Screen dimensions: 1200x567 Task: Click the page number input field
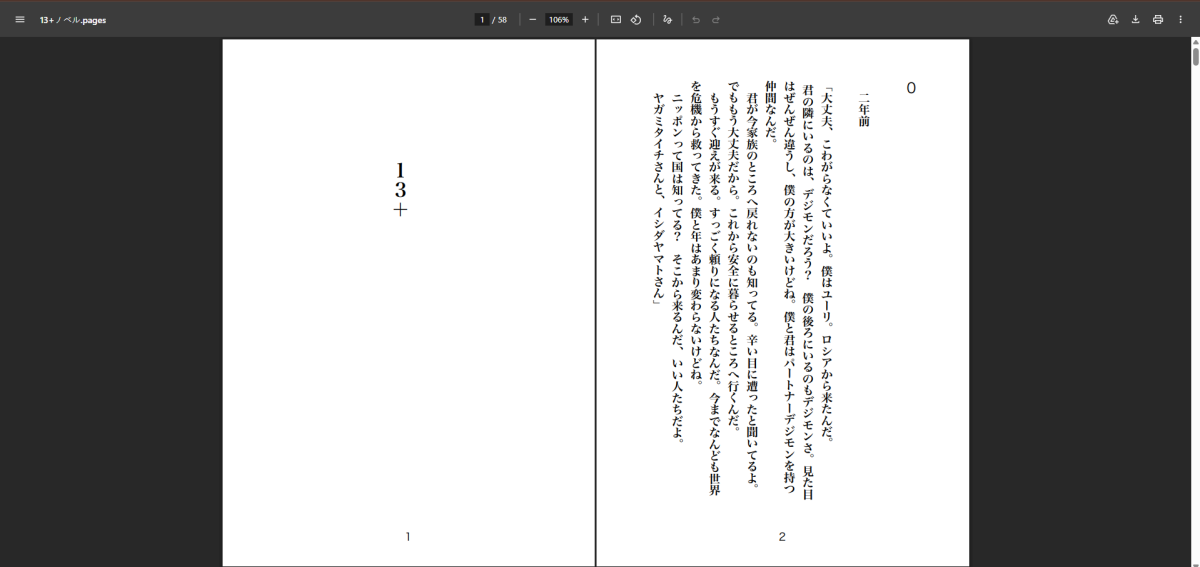tap(482, 19)
